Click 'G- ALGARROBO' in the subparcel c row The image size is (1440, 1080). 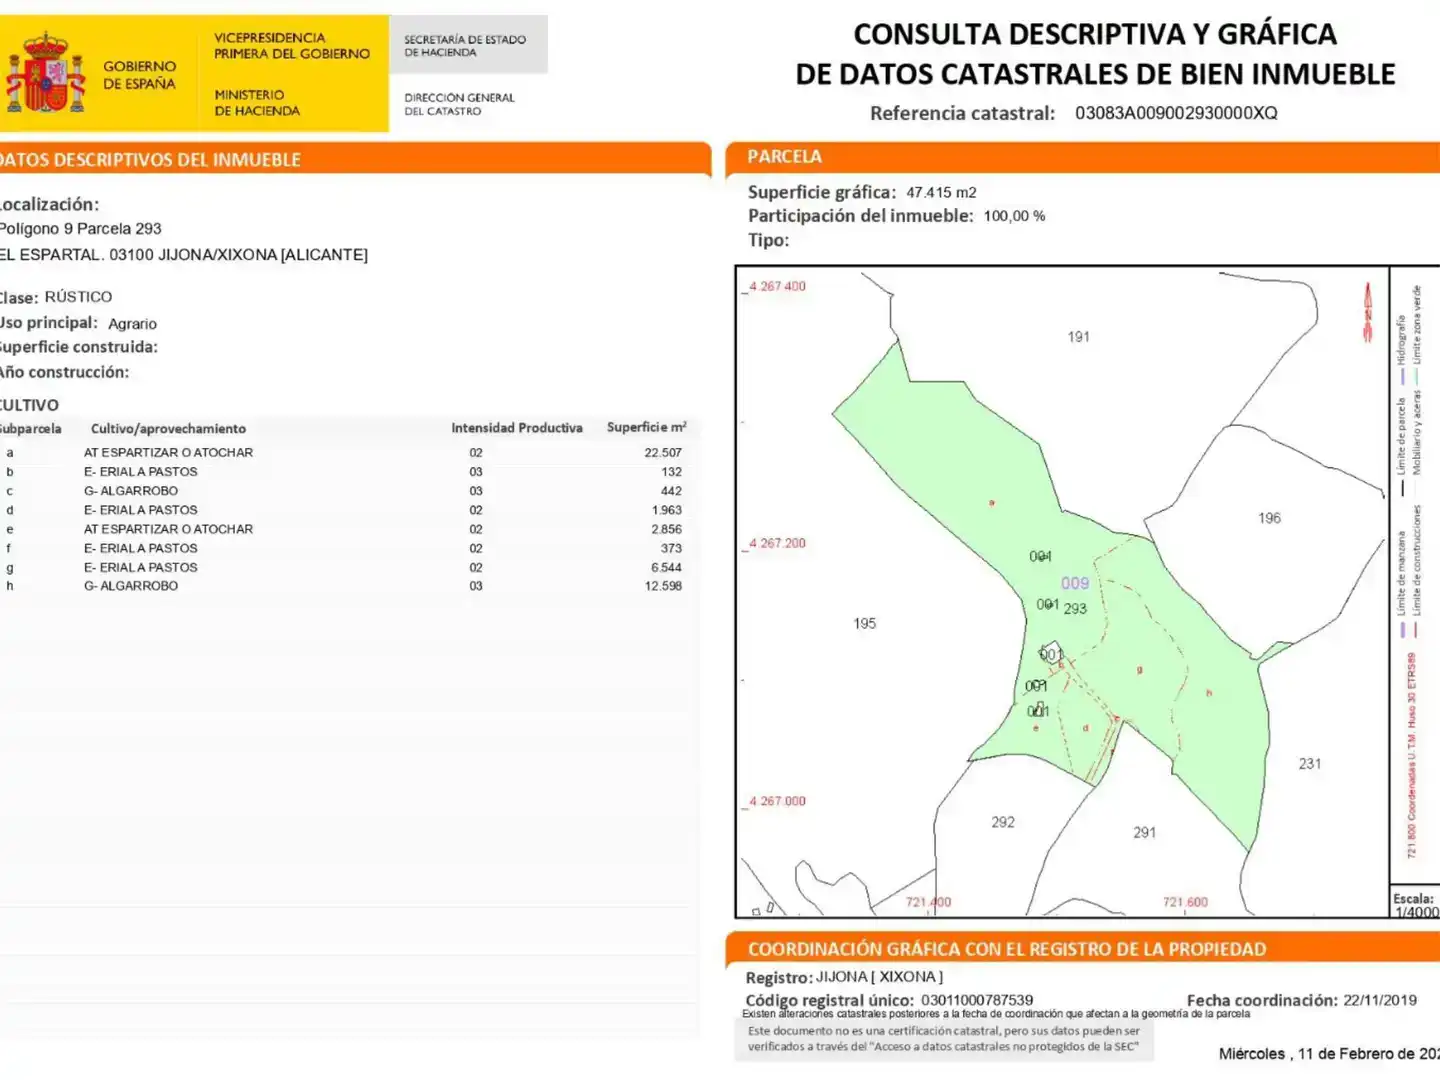131,491
